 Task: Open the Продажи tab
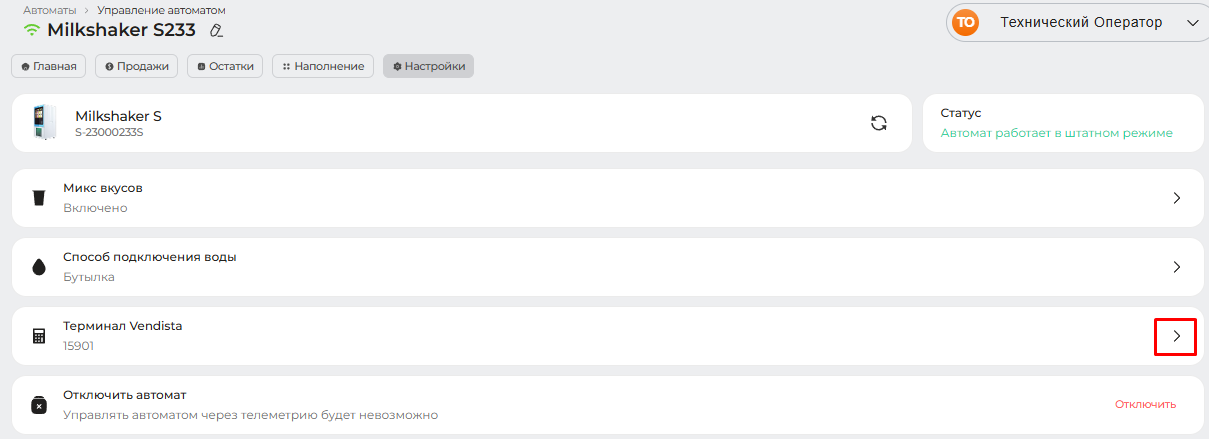click(137, 66)
